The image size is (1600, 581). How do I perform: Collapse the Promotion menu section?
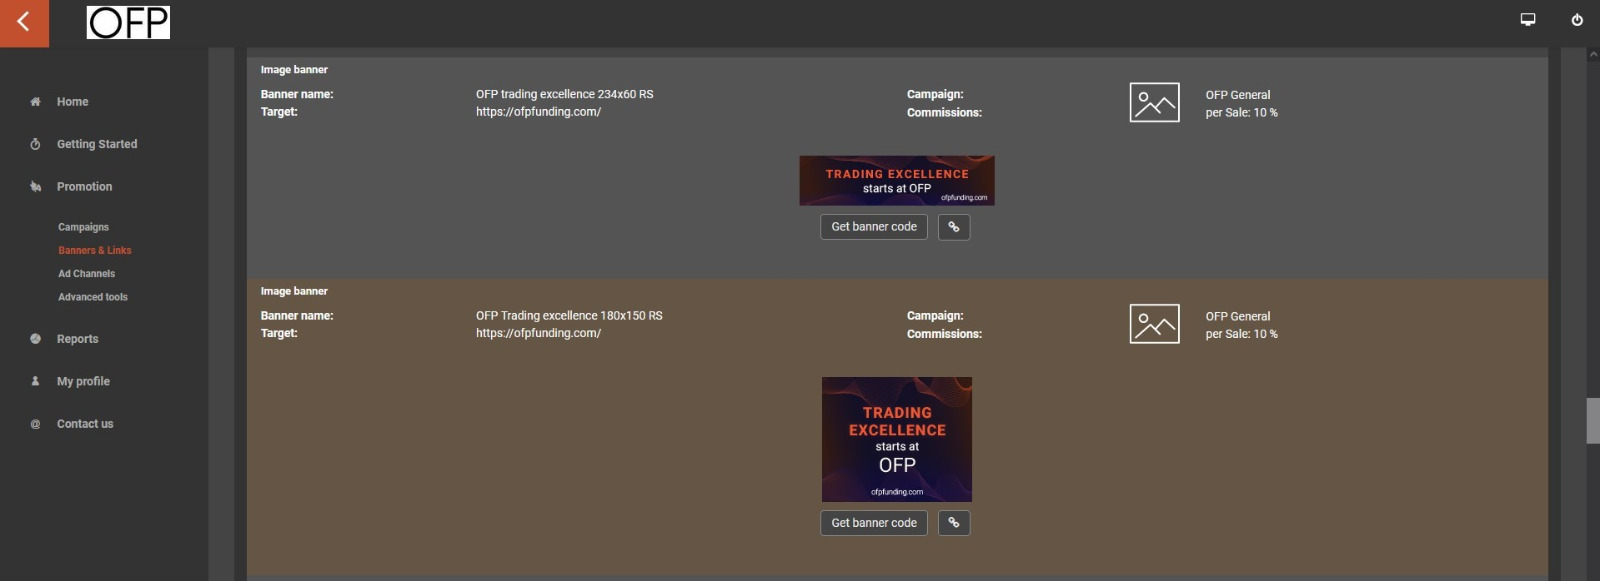click(x=84, y=187)
